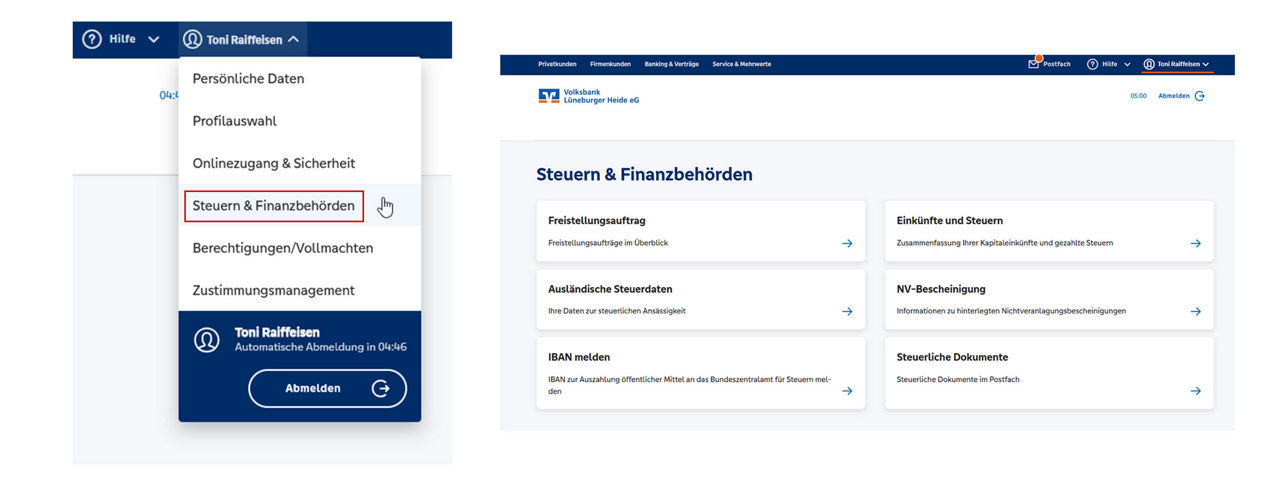
Task: Expand Hilfe dropdown chevron in right page header
Action: pos(1127,64)
